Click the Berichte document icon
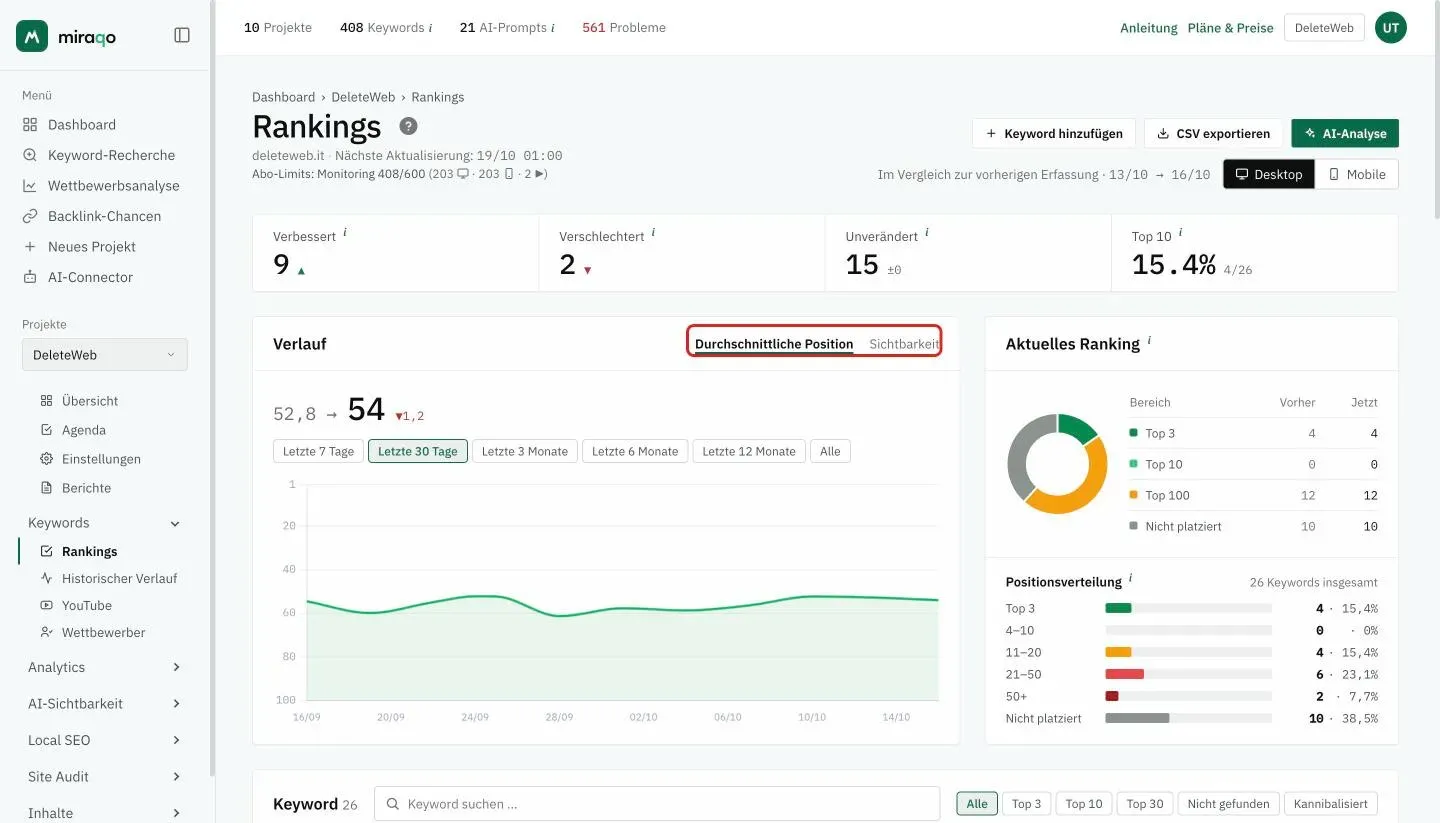The image size is (1440, 823). tap(46, 488)
